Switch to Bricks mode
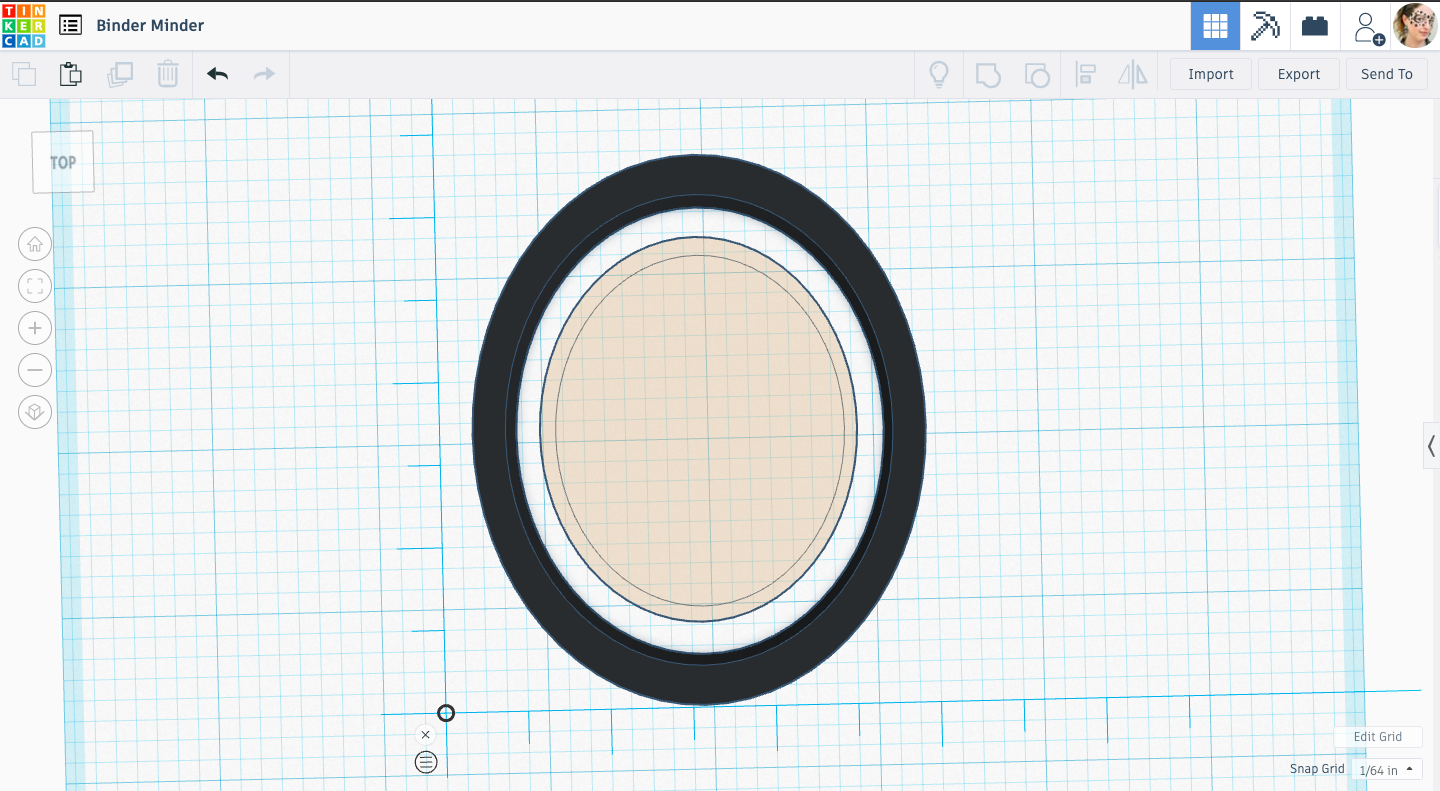1440x791 pixels. coord(1315,26)
